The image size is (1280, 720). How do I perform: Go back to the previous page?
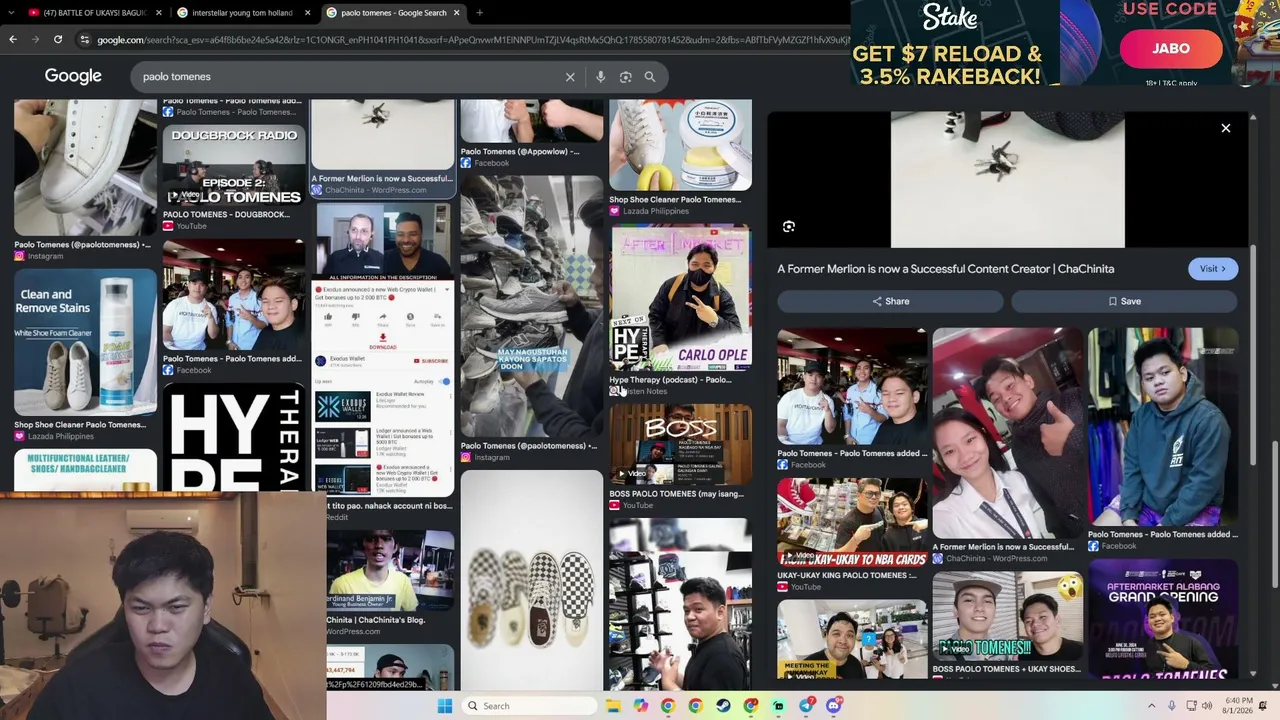[13, 39]
